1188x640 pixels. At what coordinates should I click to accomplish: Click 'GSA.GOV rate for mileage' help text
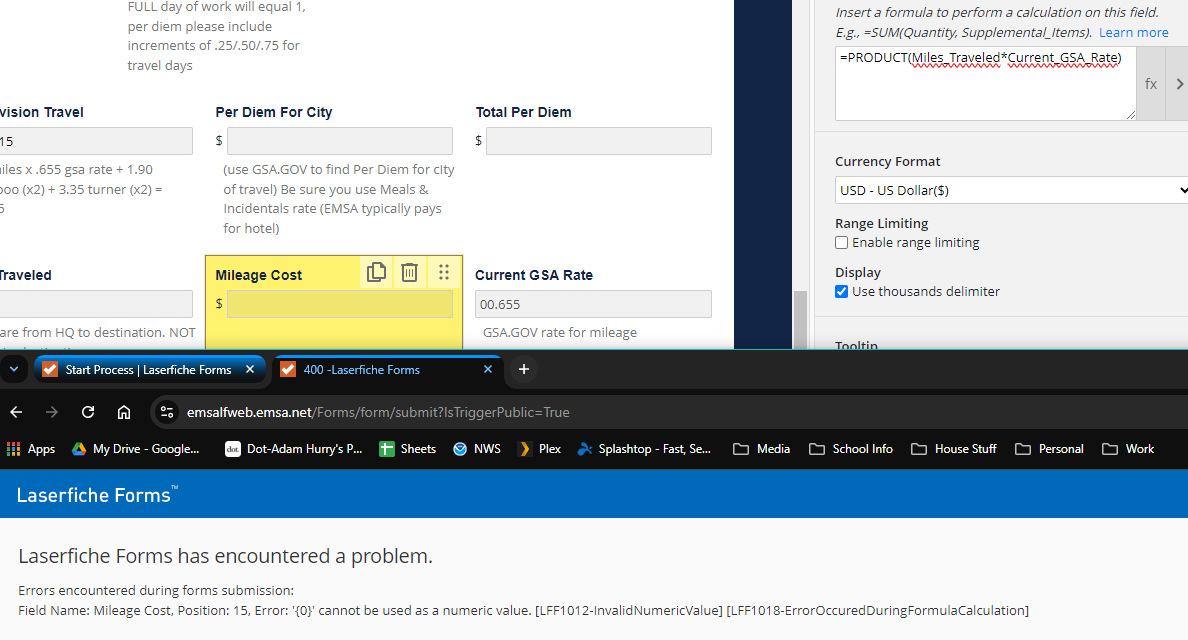560,332
